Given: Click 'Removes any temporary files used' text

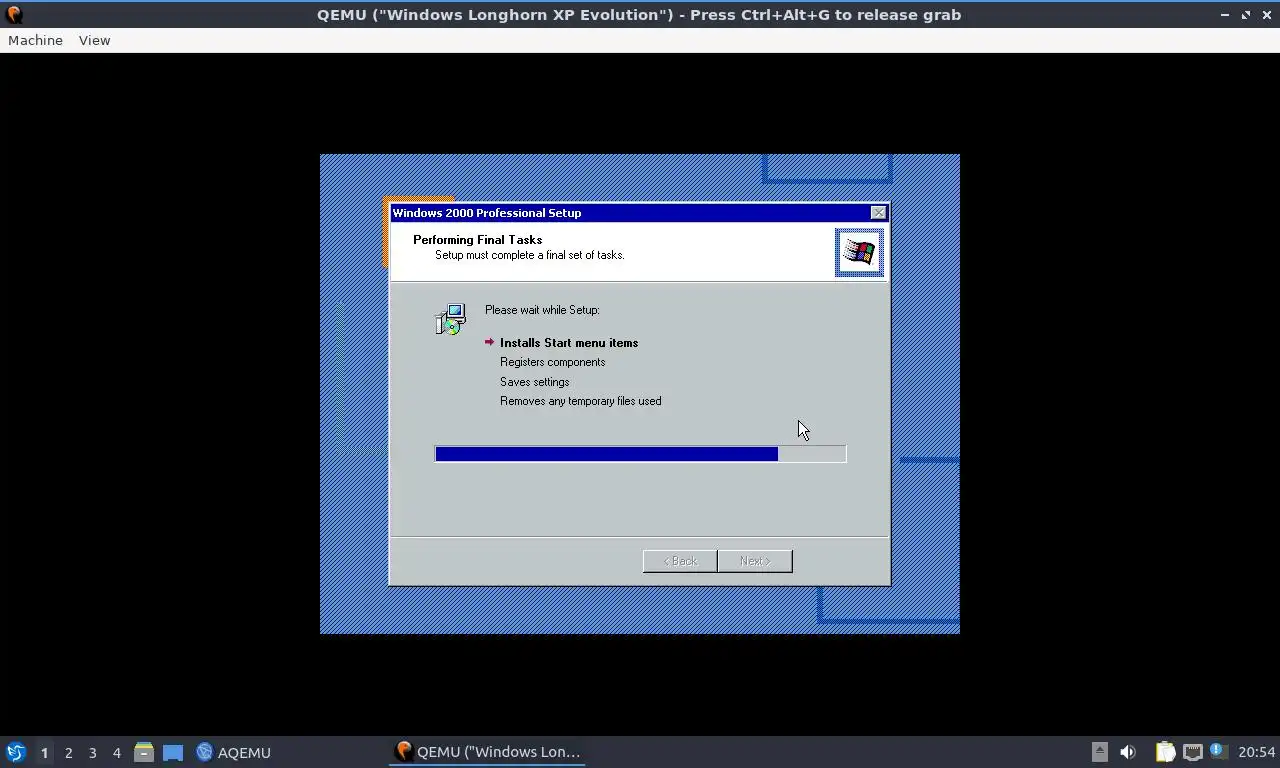Looking at the screenshot, I should pyautogui.click(x=580, y=401).
